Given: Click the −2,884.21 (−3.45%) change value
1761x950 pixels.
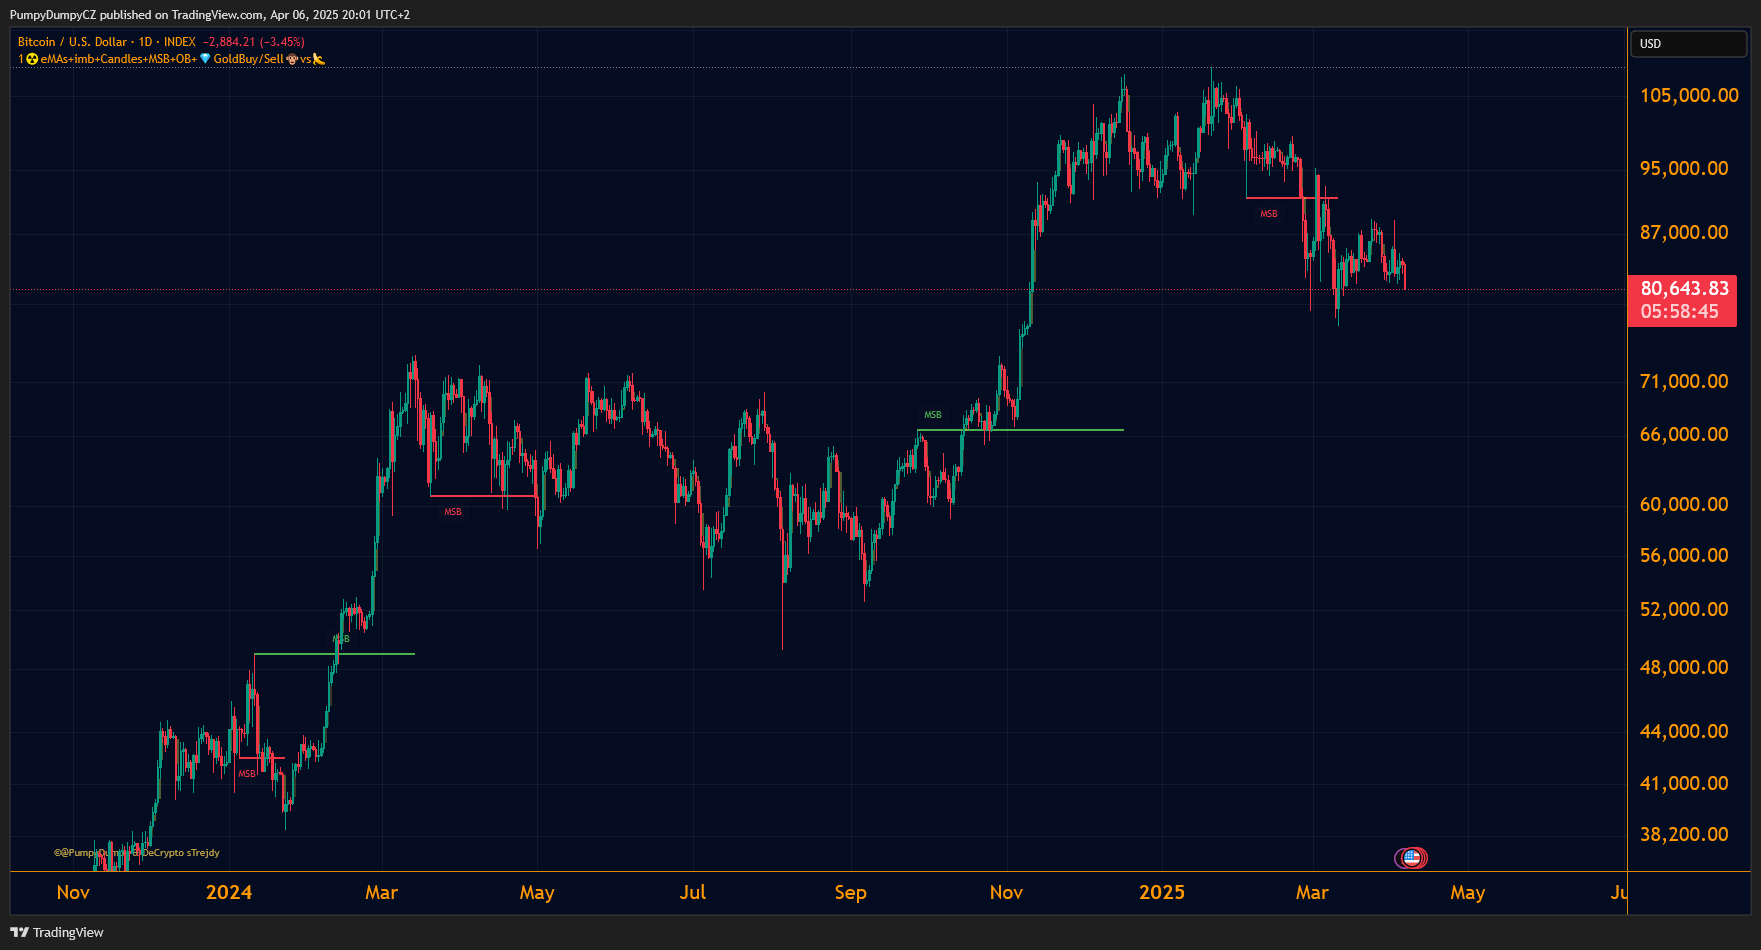Looking at the screenshot, I should click(254, 42).
